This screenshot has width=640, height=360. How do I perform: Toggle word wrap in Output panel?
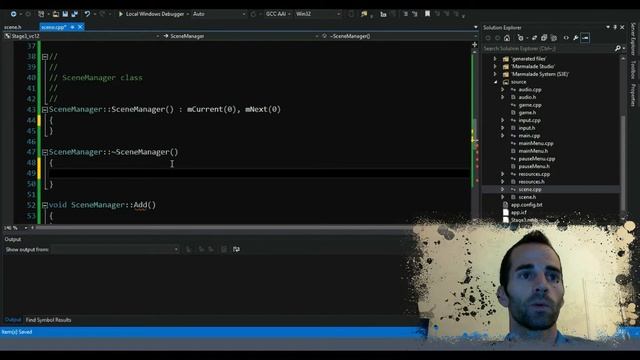[x=236, y=249]
